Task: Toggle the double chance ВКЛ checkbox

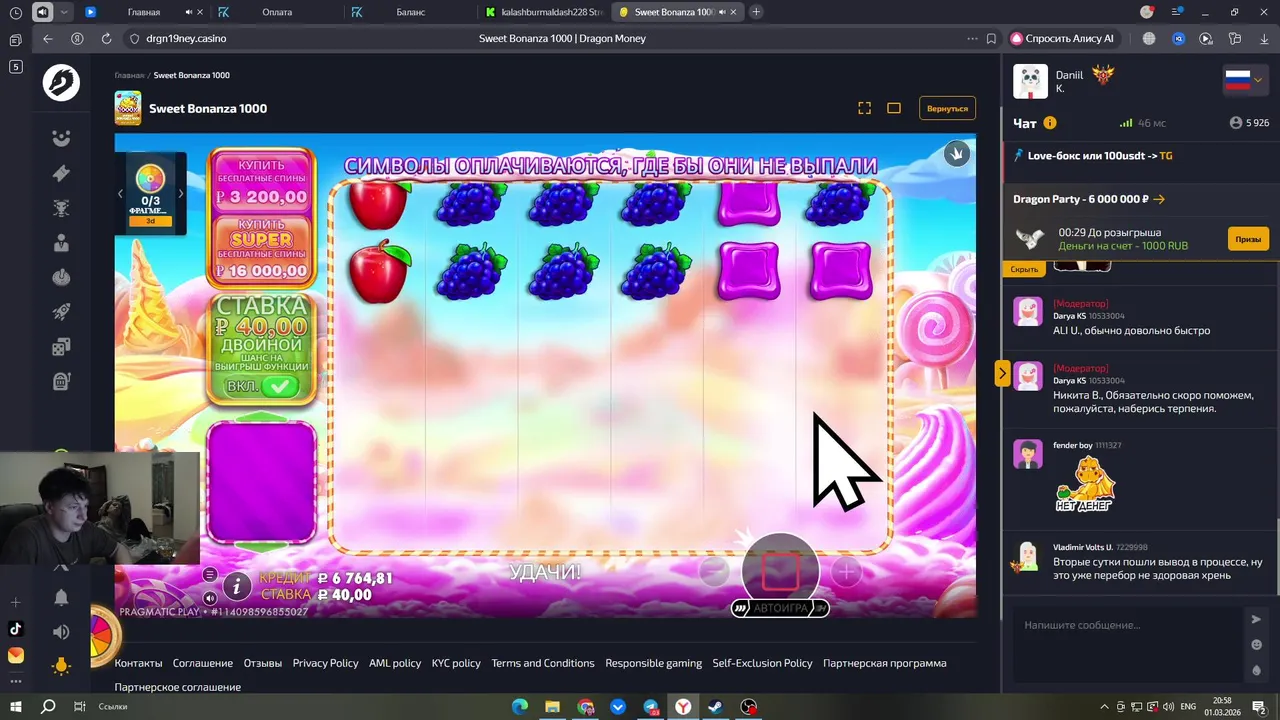Action: [x=280, y=386]
